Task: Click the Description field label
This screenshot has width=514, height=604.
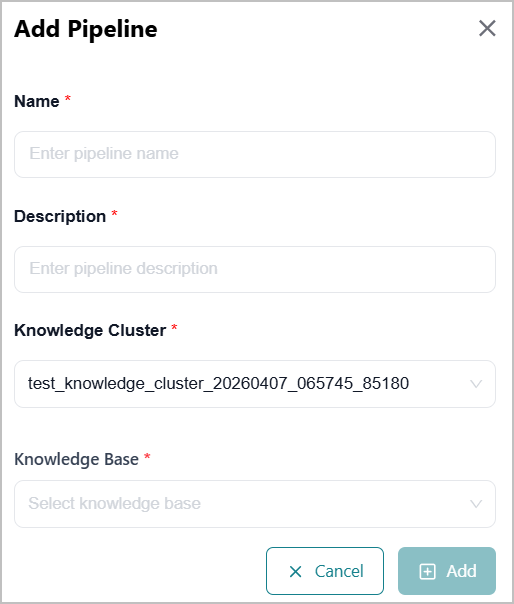Action: (x=60, y=216)
